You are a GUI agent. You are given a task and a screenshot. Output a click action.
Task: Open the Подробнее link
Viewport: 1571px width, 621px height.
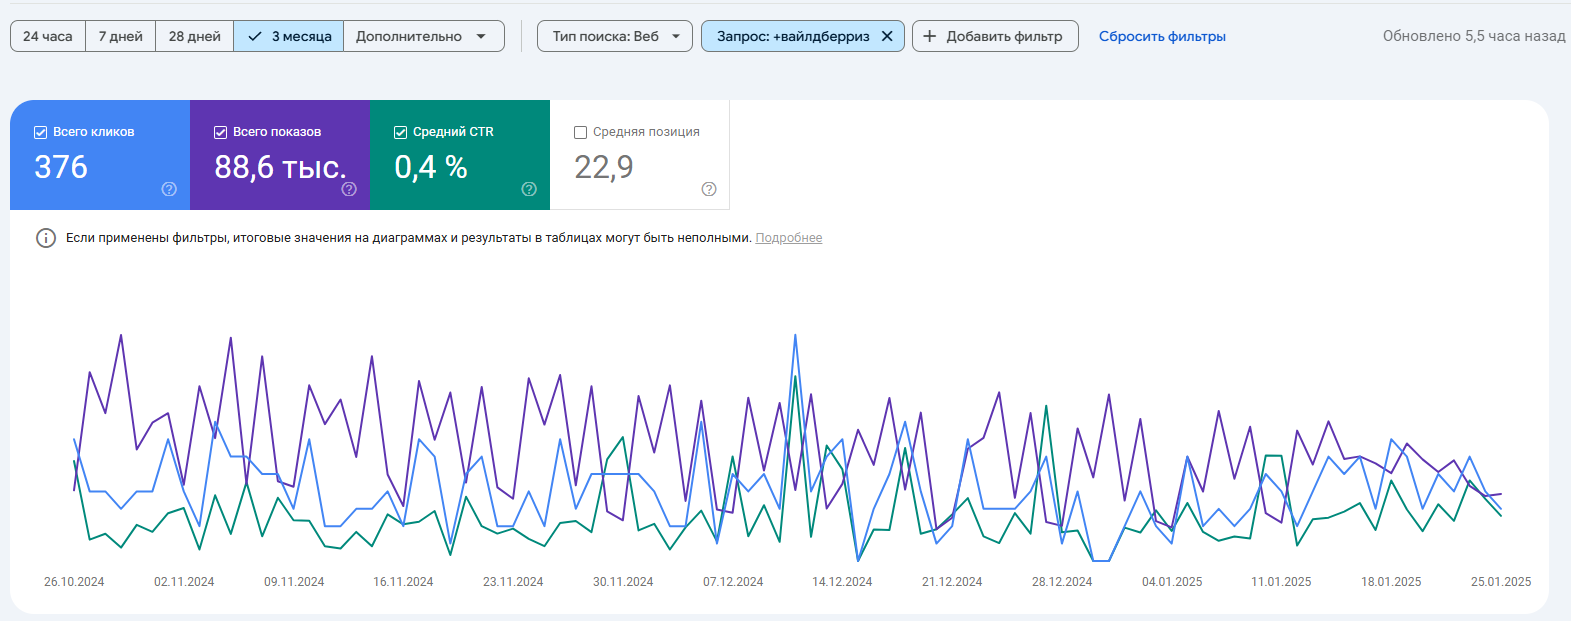[x=788, y=238]
